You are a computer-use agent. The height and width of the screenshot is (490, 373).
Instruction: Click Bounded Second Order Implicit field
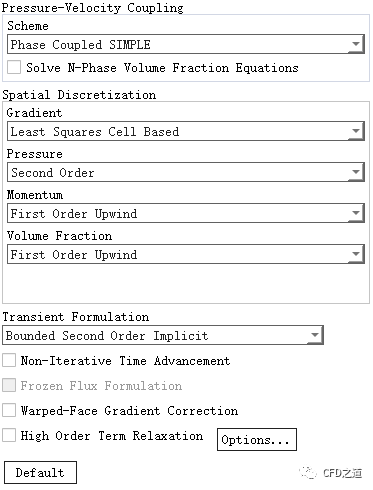[163, 335]
